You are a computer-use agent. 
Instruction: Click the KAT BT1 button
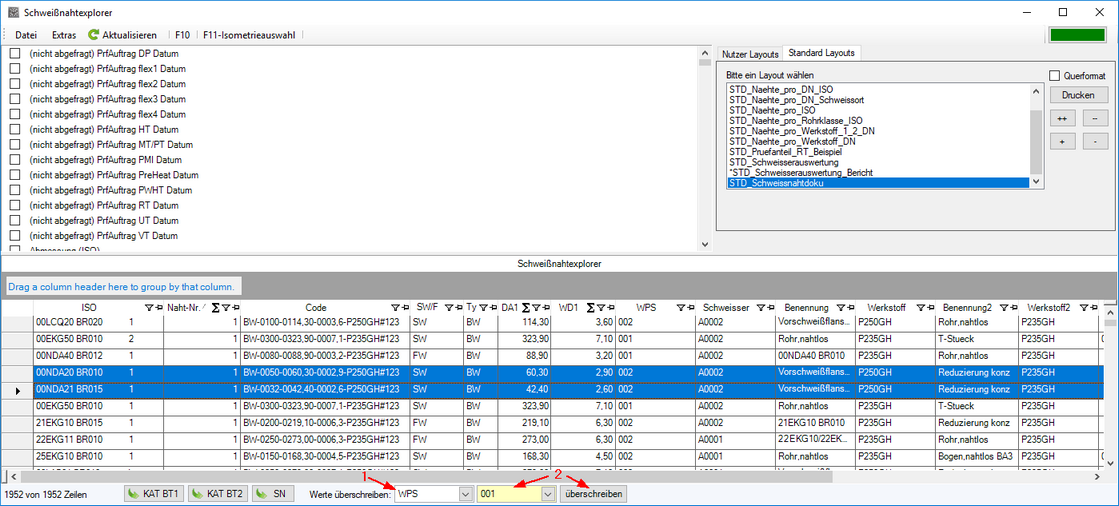click(153, 494)
